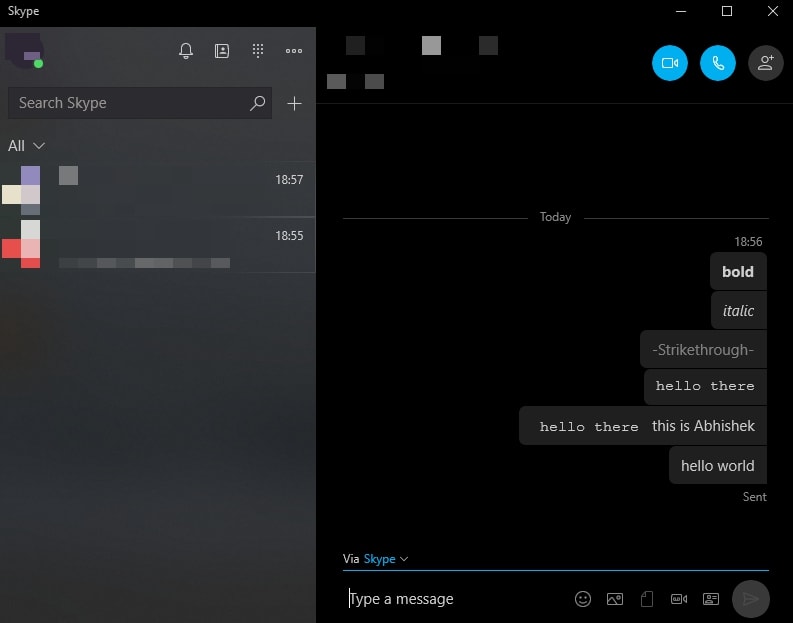The height and width of the screenshot is (623, 793).
Task: Add people to this conversation
Action: pyautogui.click(x=766, y=63)
